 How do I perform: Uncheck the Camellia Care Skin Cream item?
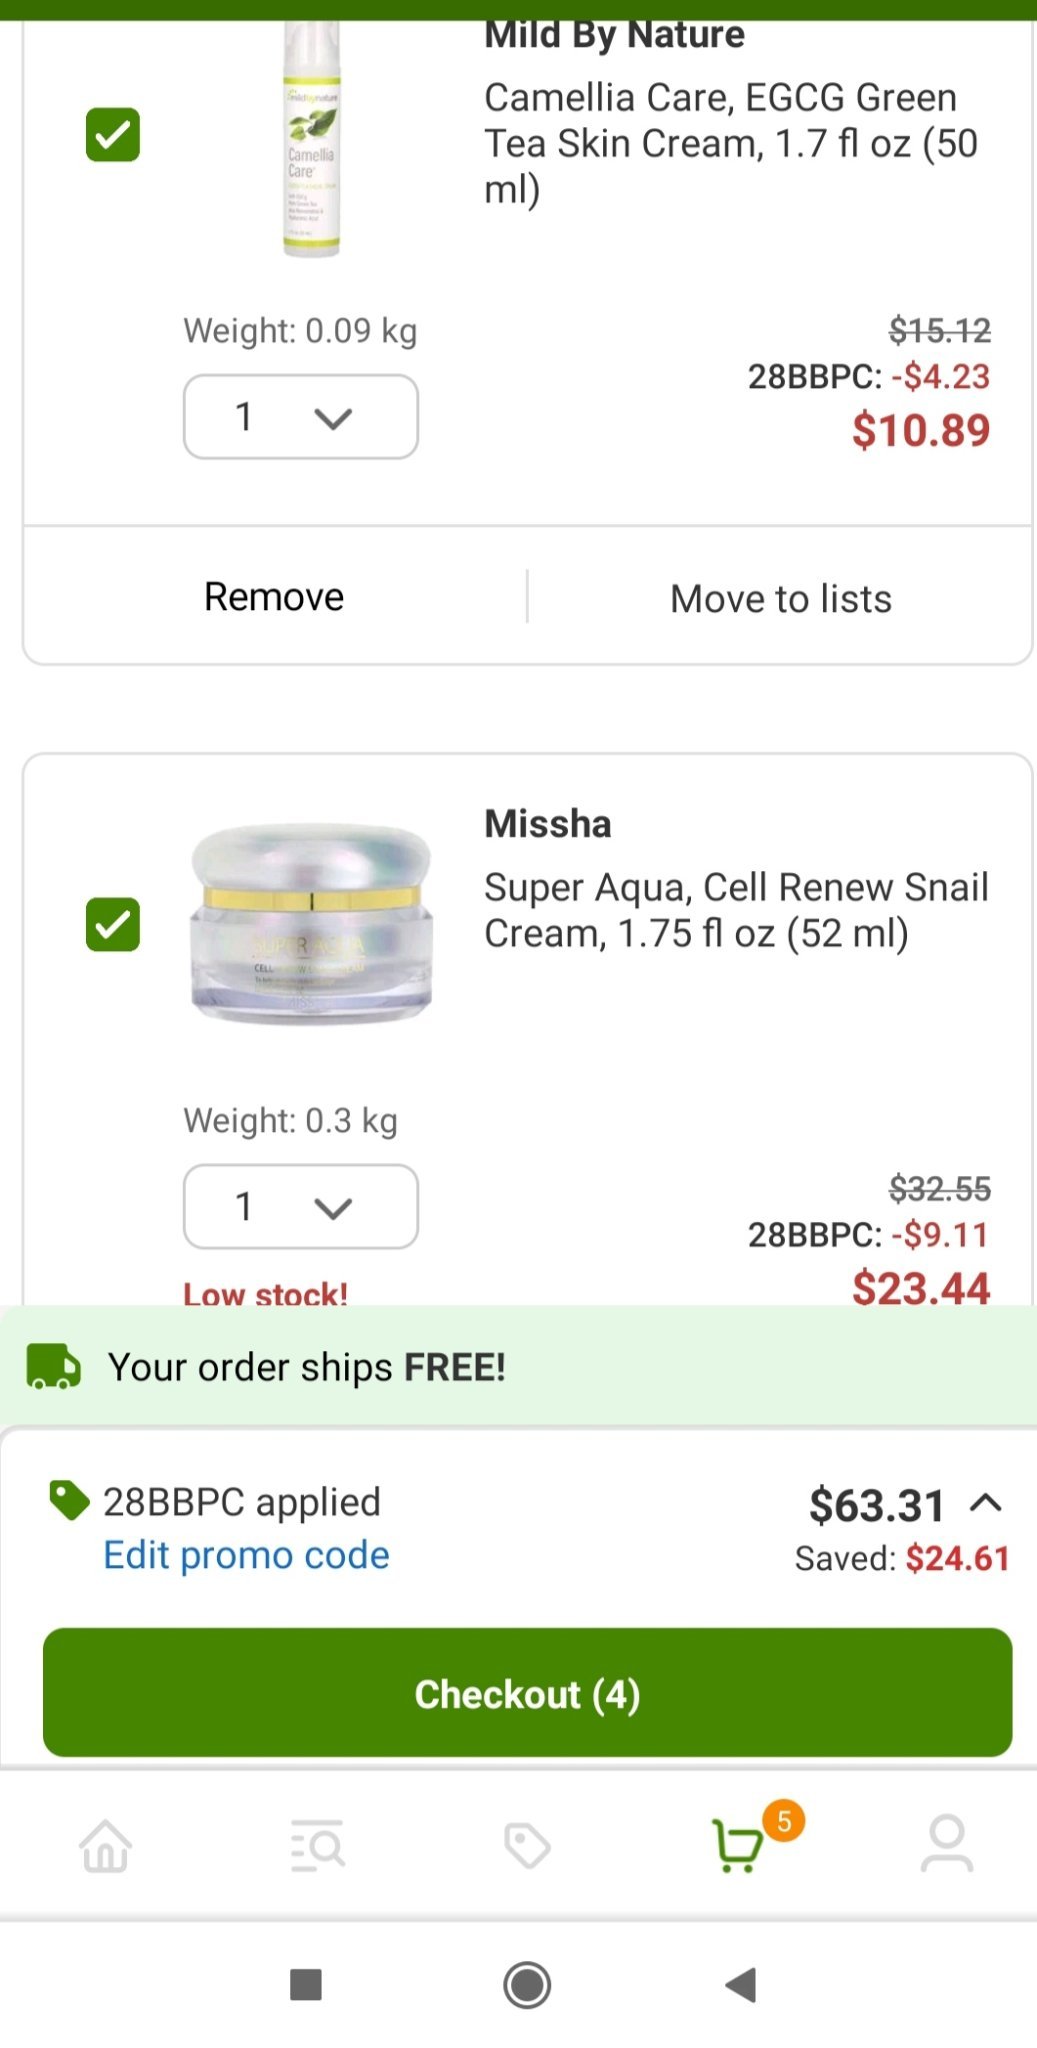click(x=113, y=135)
